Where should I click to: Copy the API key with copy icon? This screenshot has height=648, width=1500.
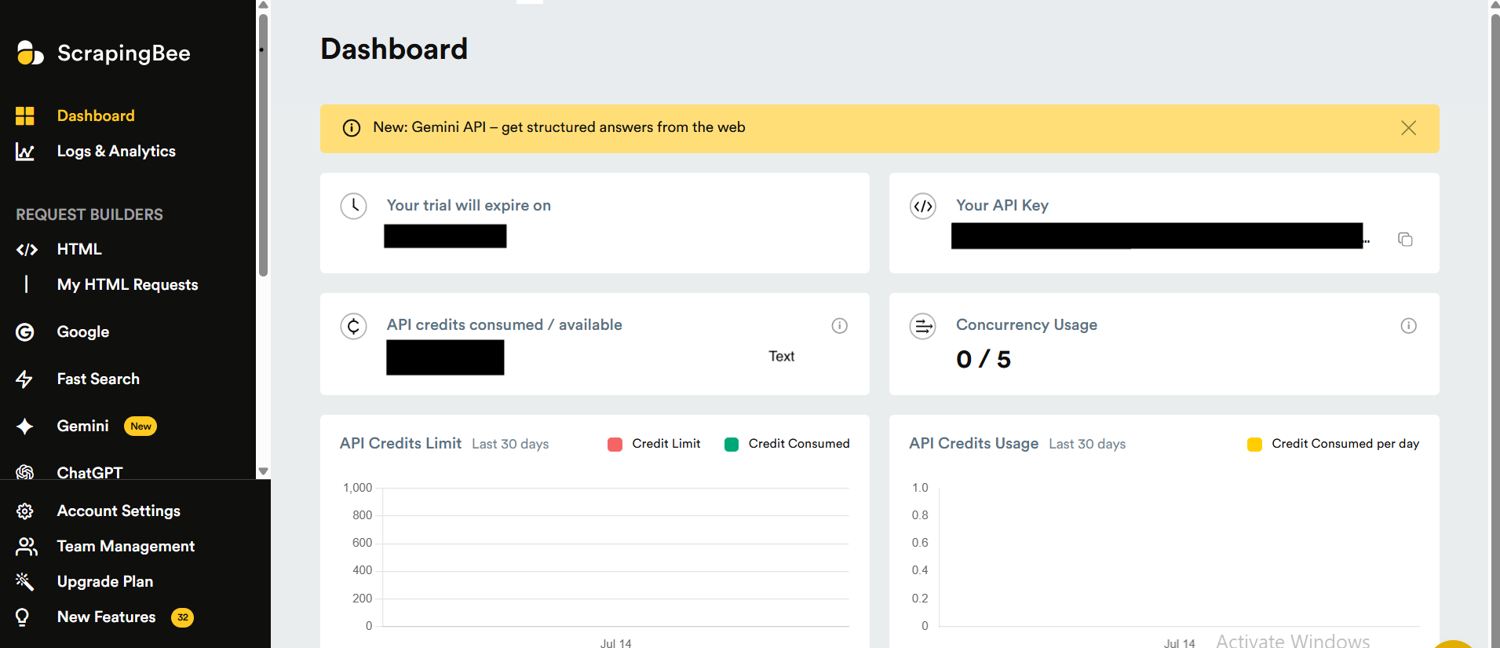1405,239
